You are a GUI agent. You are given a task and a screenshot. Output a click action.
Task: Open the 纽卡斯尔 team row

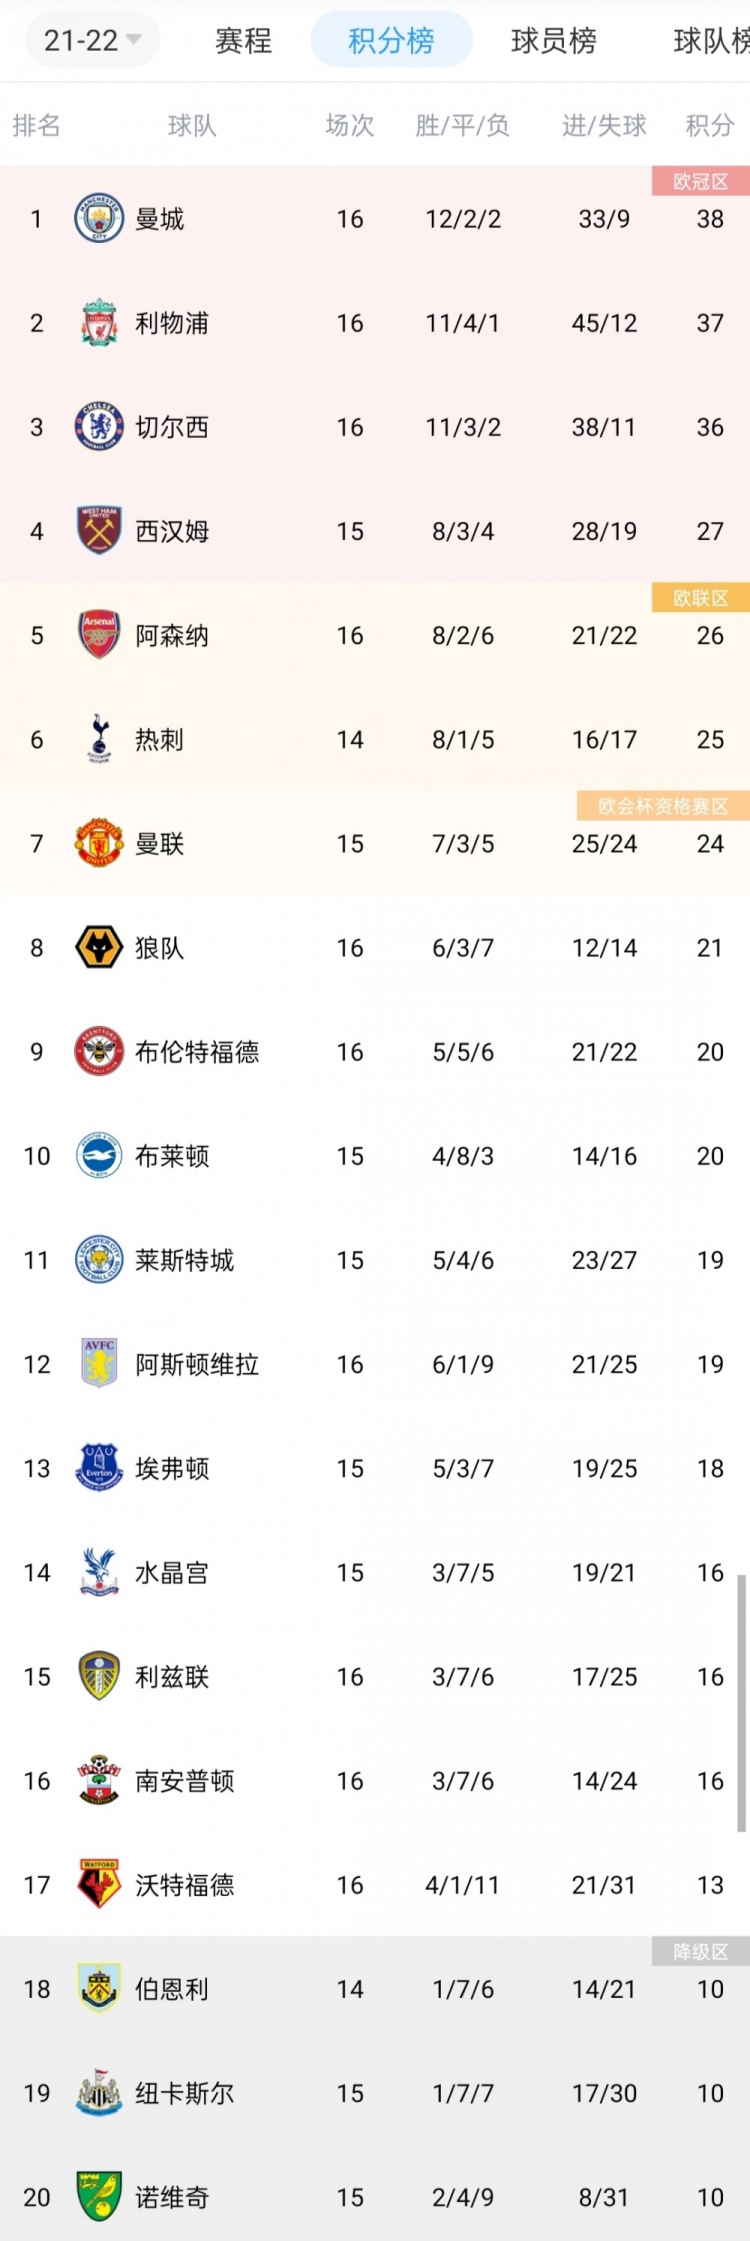pyautogui.click(x=375, y=2093)
